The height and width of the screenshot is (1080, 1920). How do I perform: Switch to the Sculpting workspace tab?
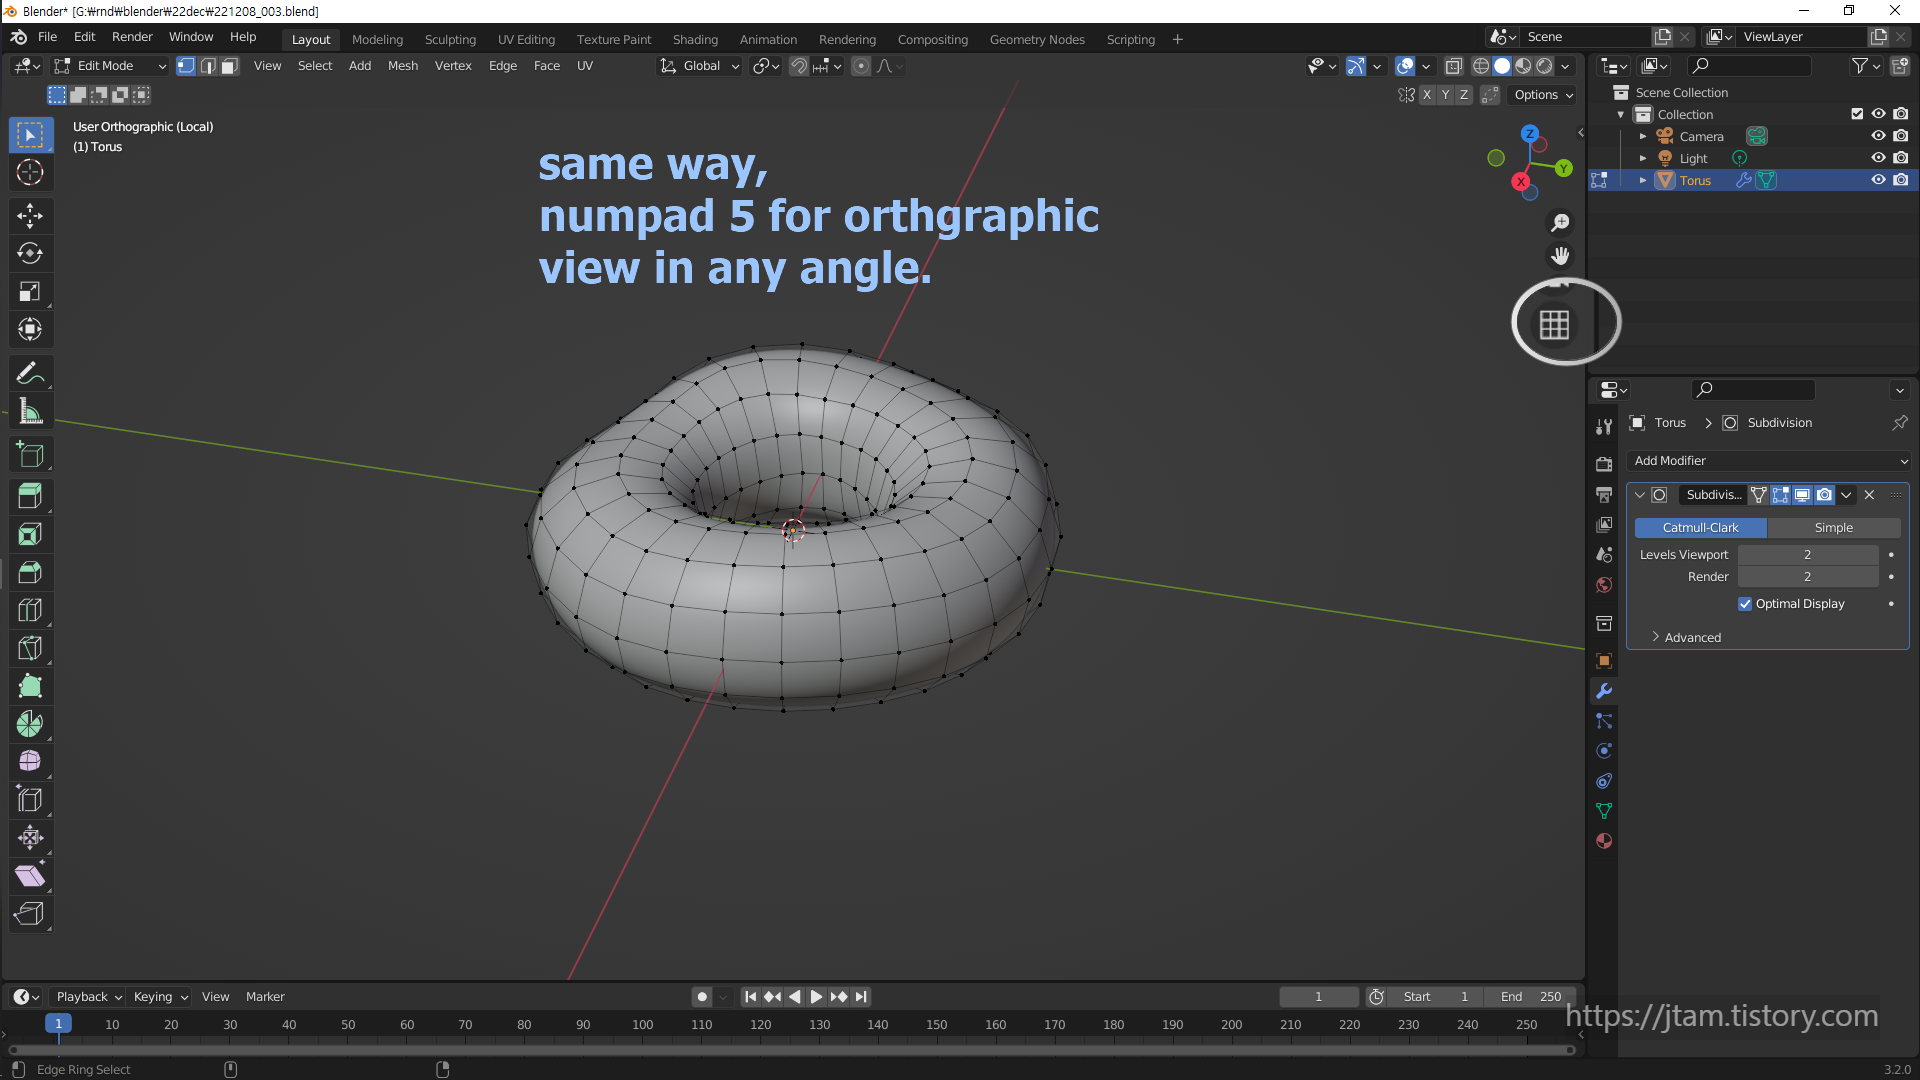(450, 39)
